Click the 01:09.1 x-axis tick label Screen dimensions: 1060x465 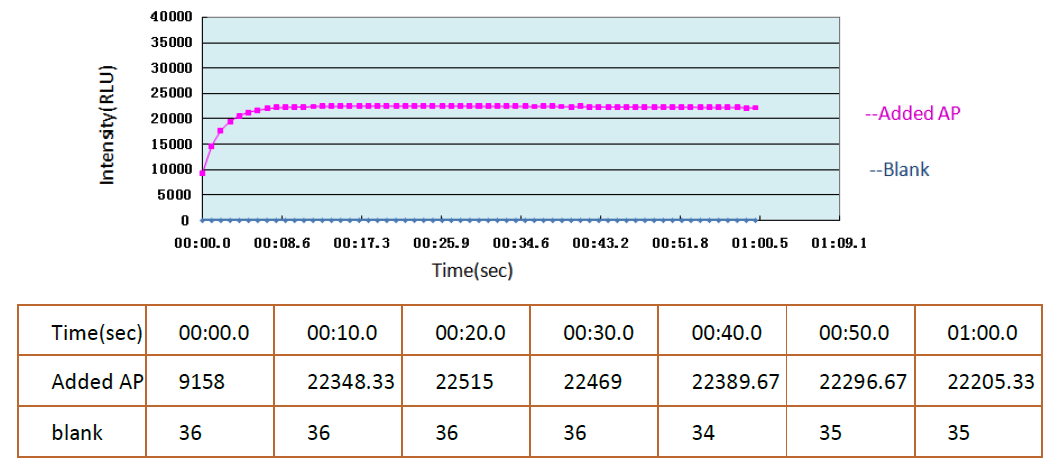[x=838, y=243]
